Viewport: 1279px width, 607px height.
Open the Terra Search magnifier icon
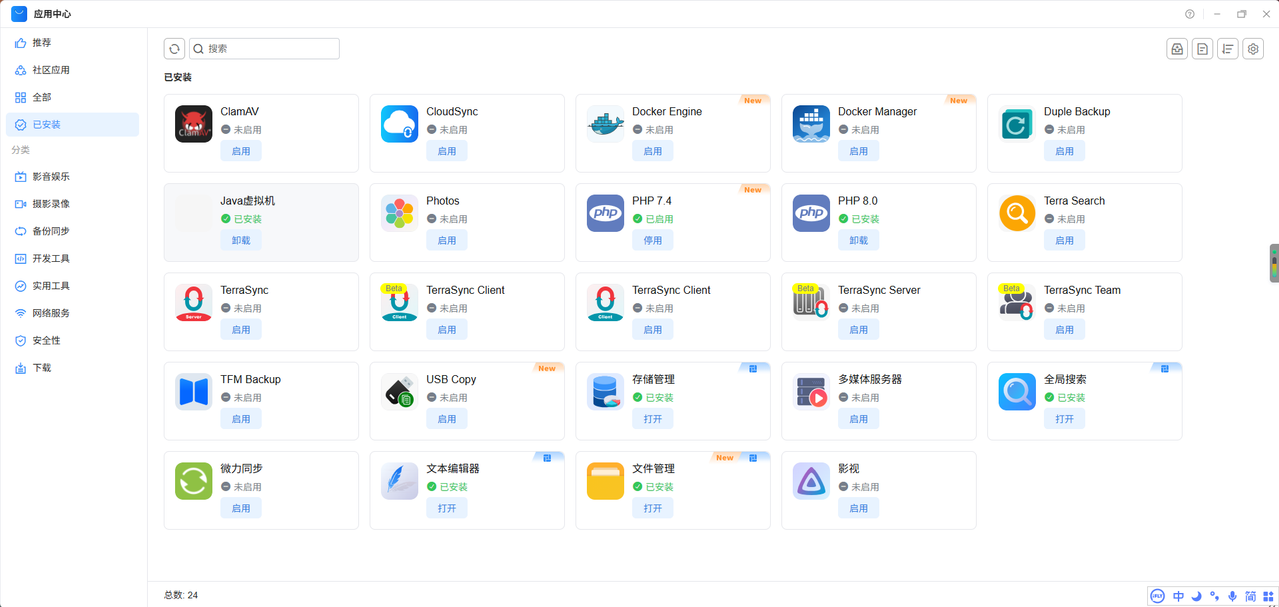coord(1017,213)
